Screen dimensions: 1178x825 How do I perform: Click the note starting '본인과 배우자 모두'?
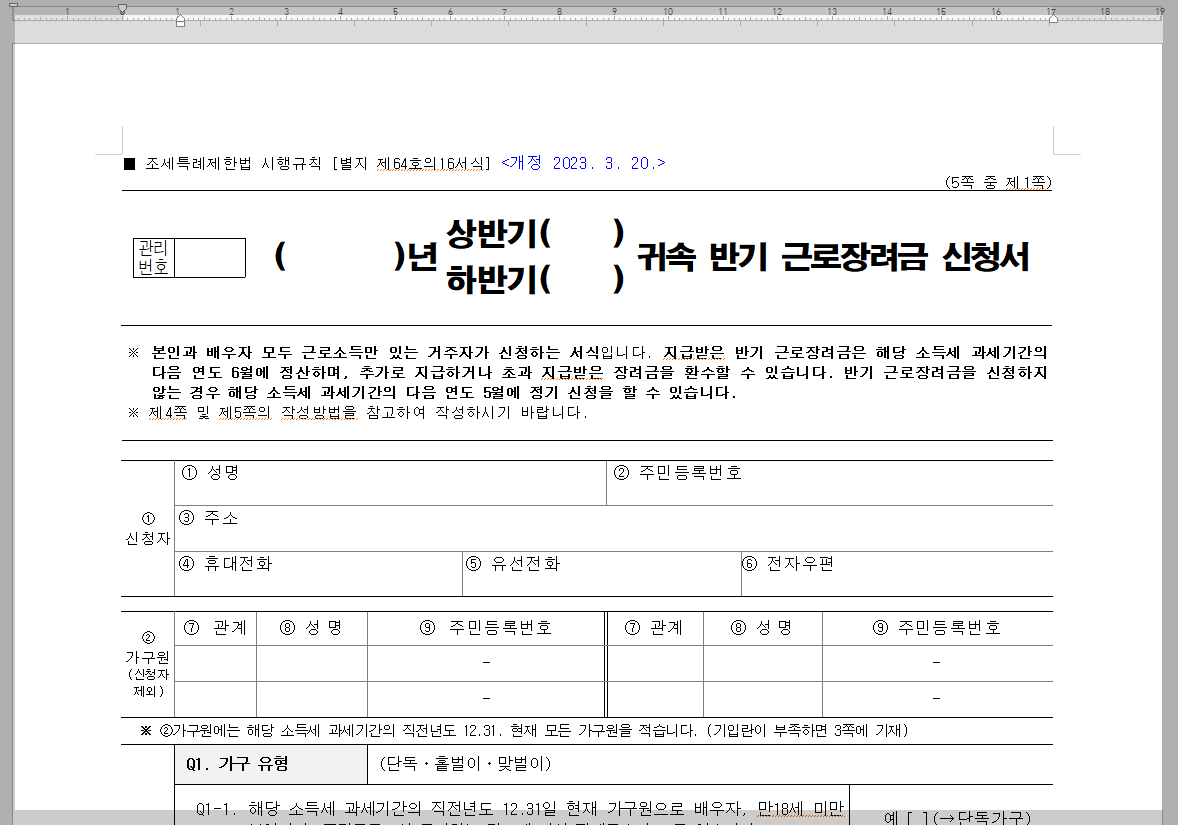(599, 372)
